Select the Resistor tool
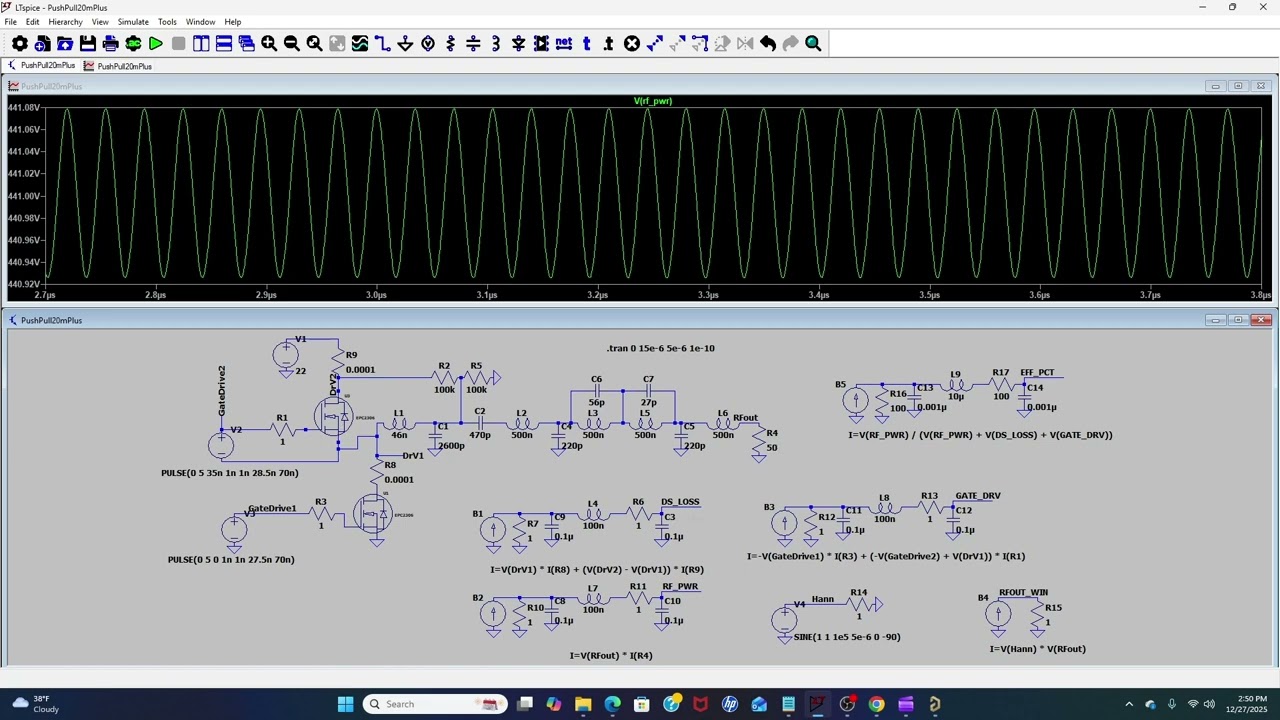The width and height of the screenshot is (1280, 720). click(x=451, y=43)
